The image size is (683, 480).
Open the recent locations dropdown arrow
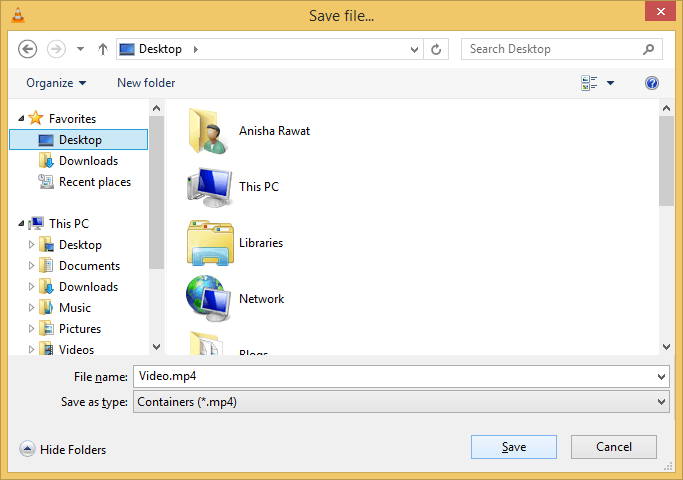(81, 49)
